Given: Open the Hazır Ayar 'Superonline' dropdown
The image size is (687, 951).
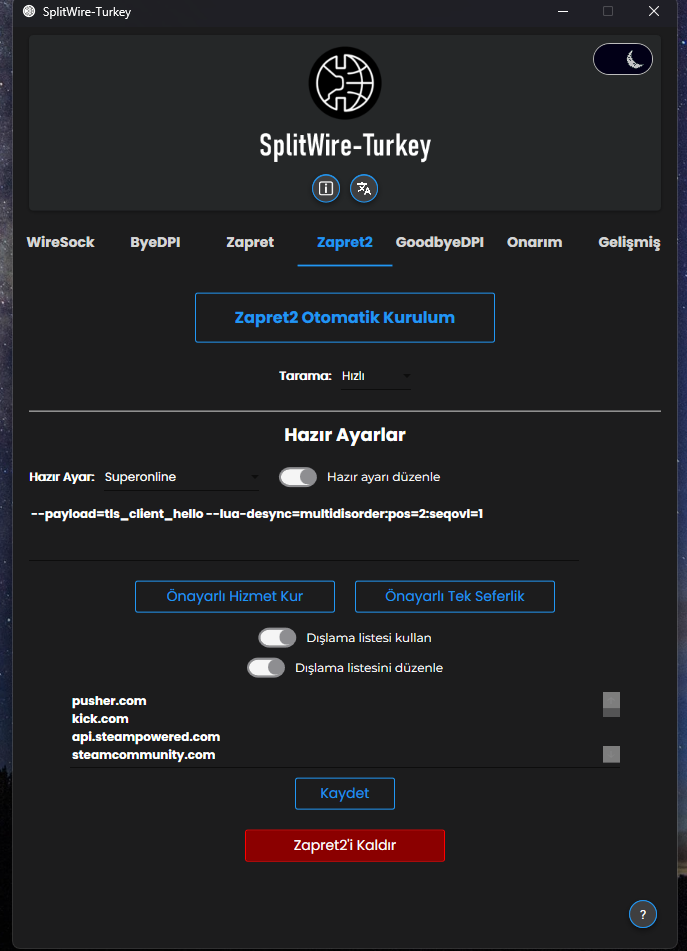Looking at the screenshot, I should (x=181, y=477).
